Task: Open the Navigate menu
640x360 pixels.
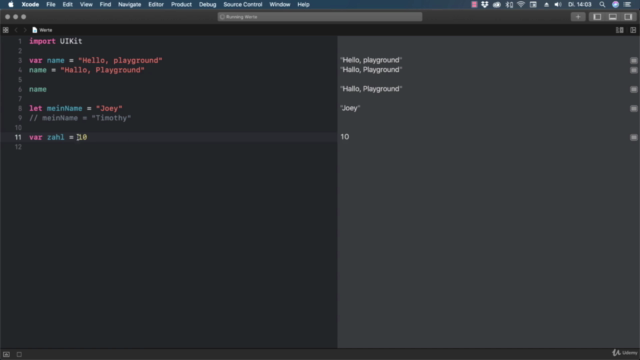Action: 129,4
